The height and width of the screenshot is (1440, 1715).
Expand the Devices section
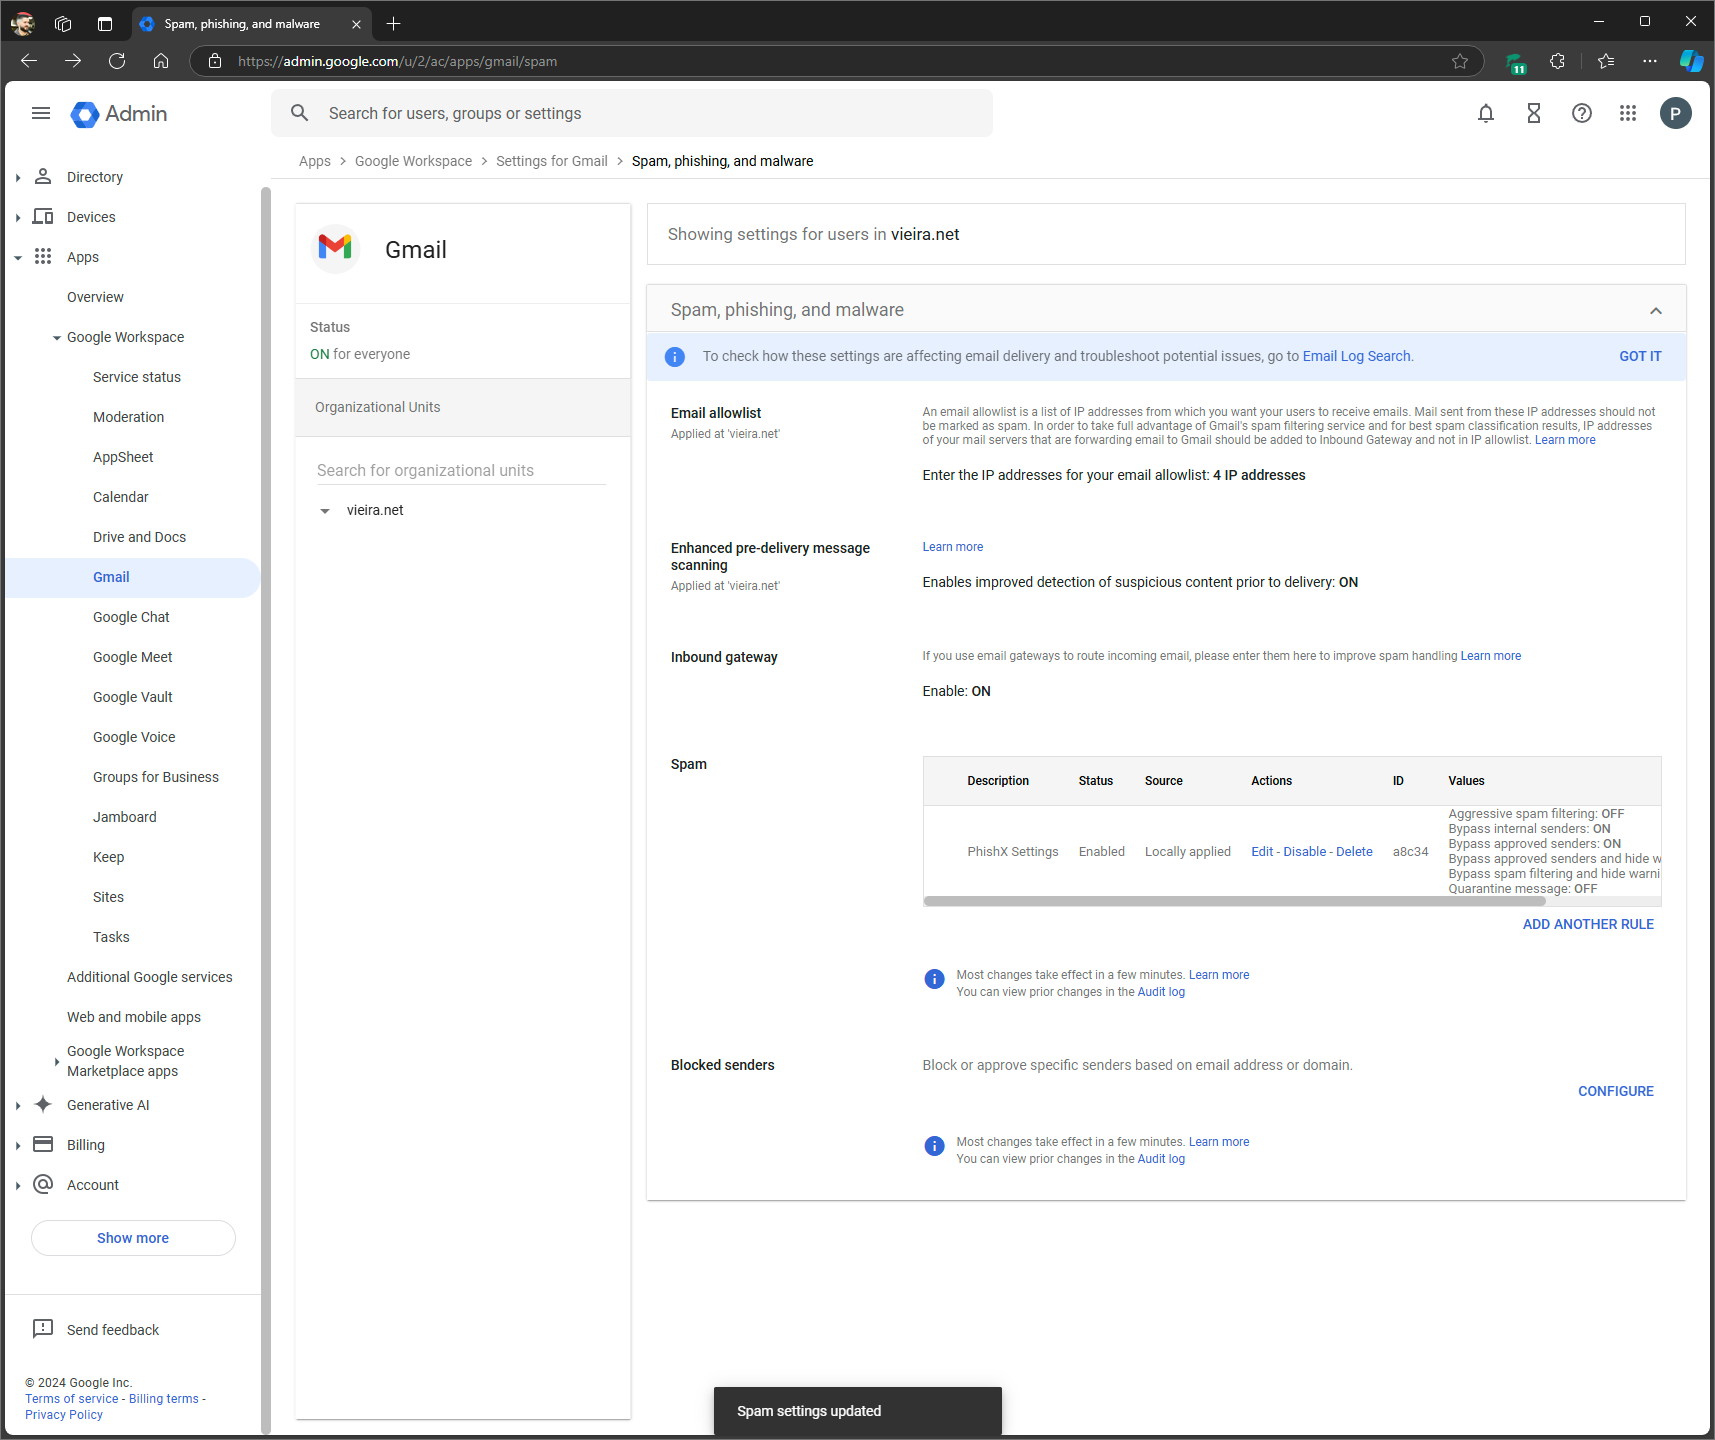point(18,217)
